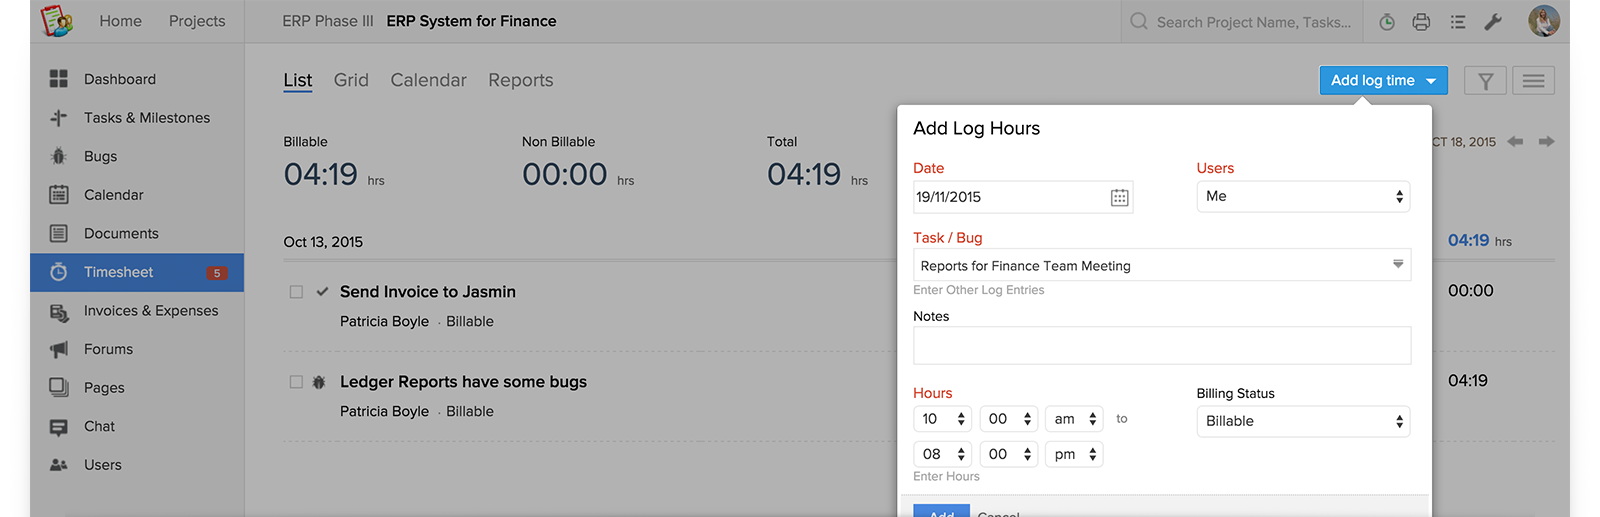Click the timer clock icon in top bar
The height and width of the screenshot is (517, 1600).
pyautogui.click(x=1387, y=22)
